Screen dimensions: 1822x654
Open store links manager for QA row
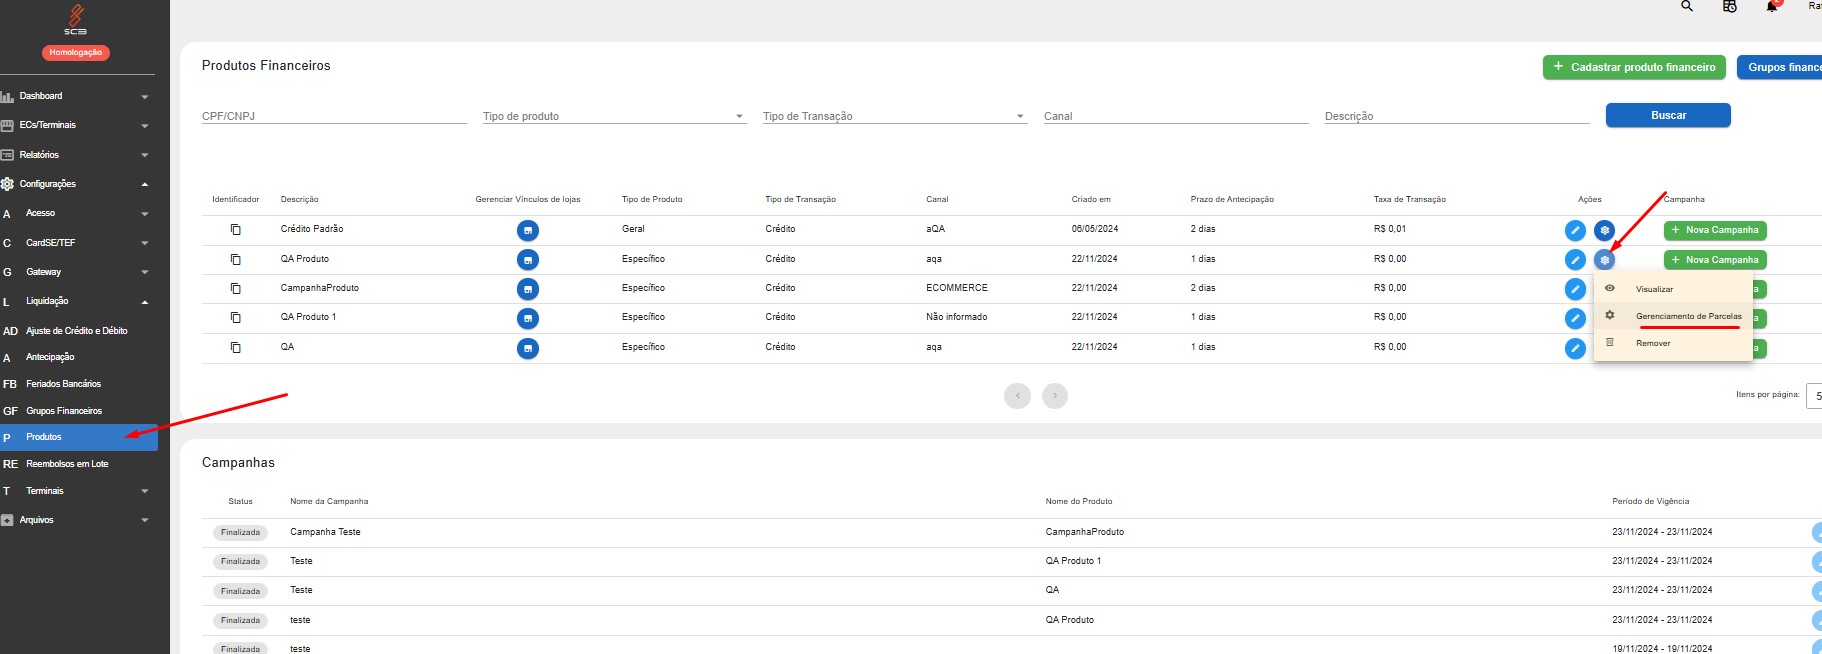[528, 349]
